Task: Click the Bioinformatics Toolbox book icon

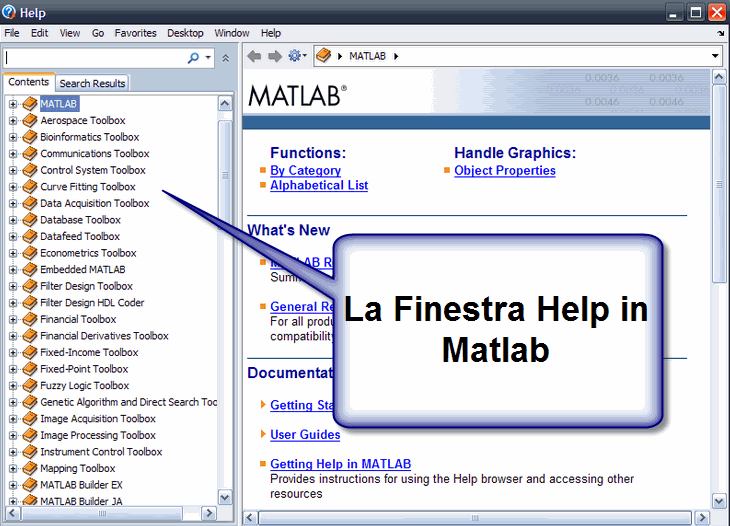Action: coord(30,137)
